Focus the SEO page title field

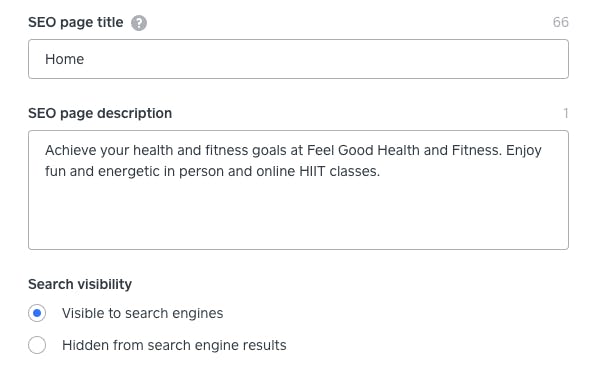[x=298, y=59]
